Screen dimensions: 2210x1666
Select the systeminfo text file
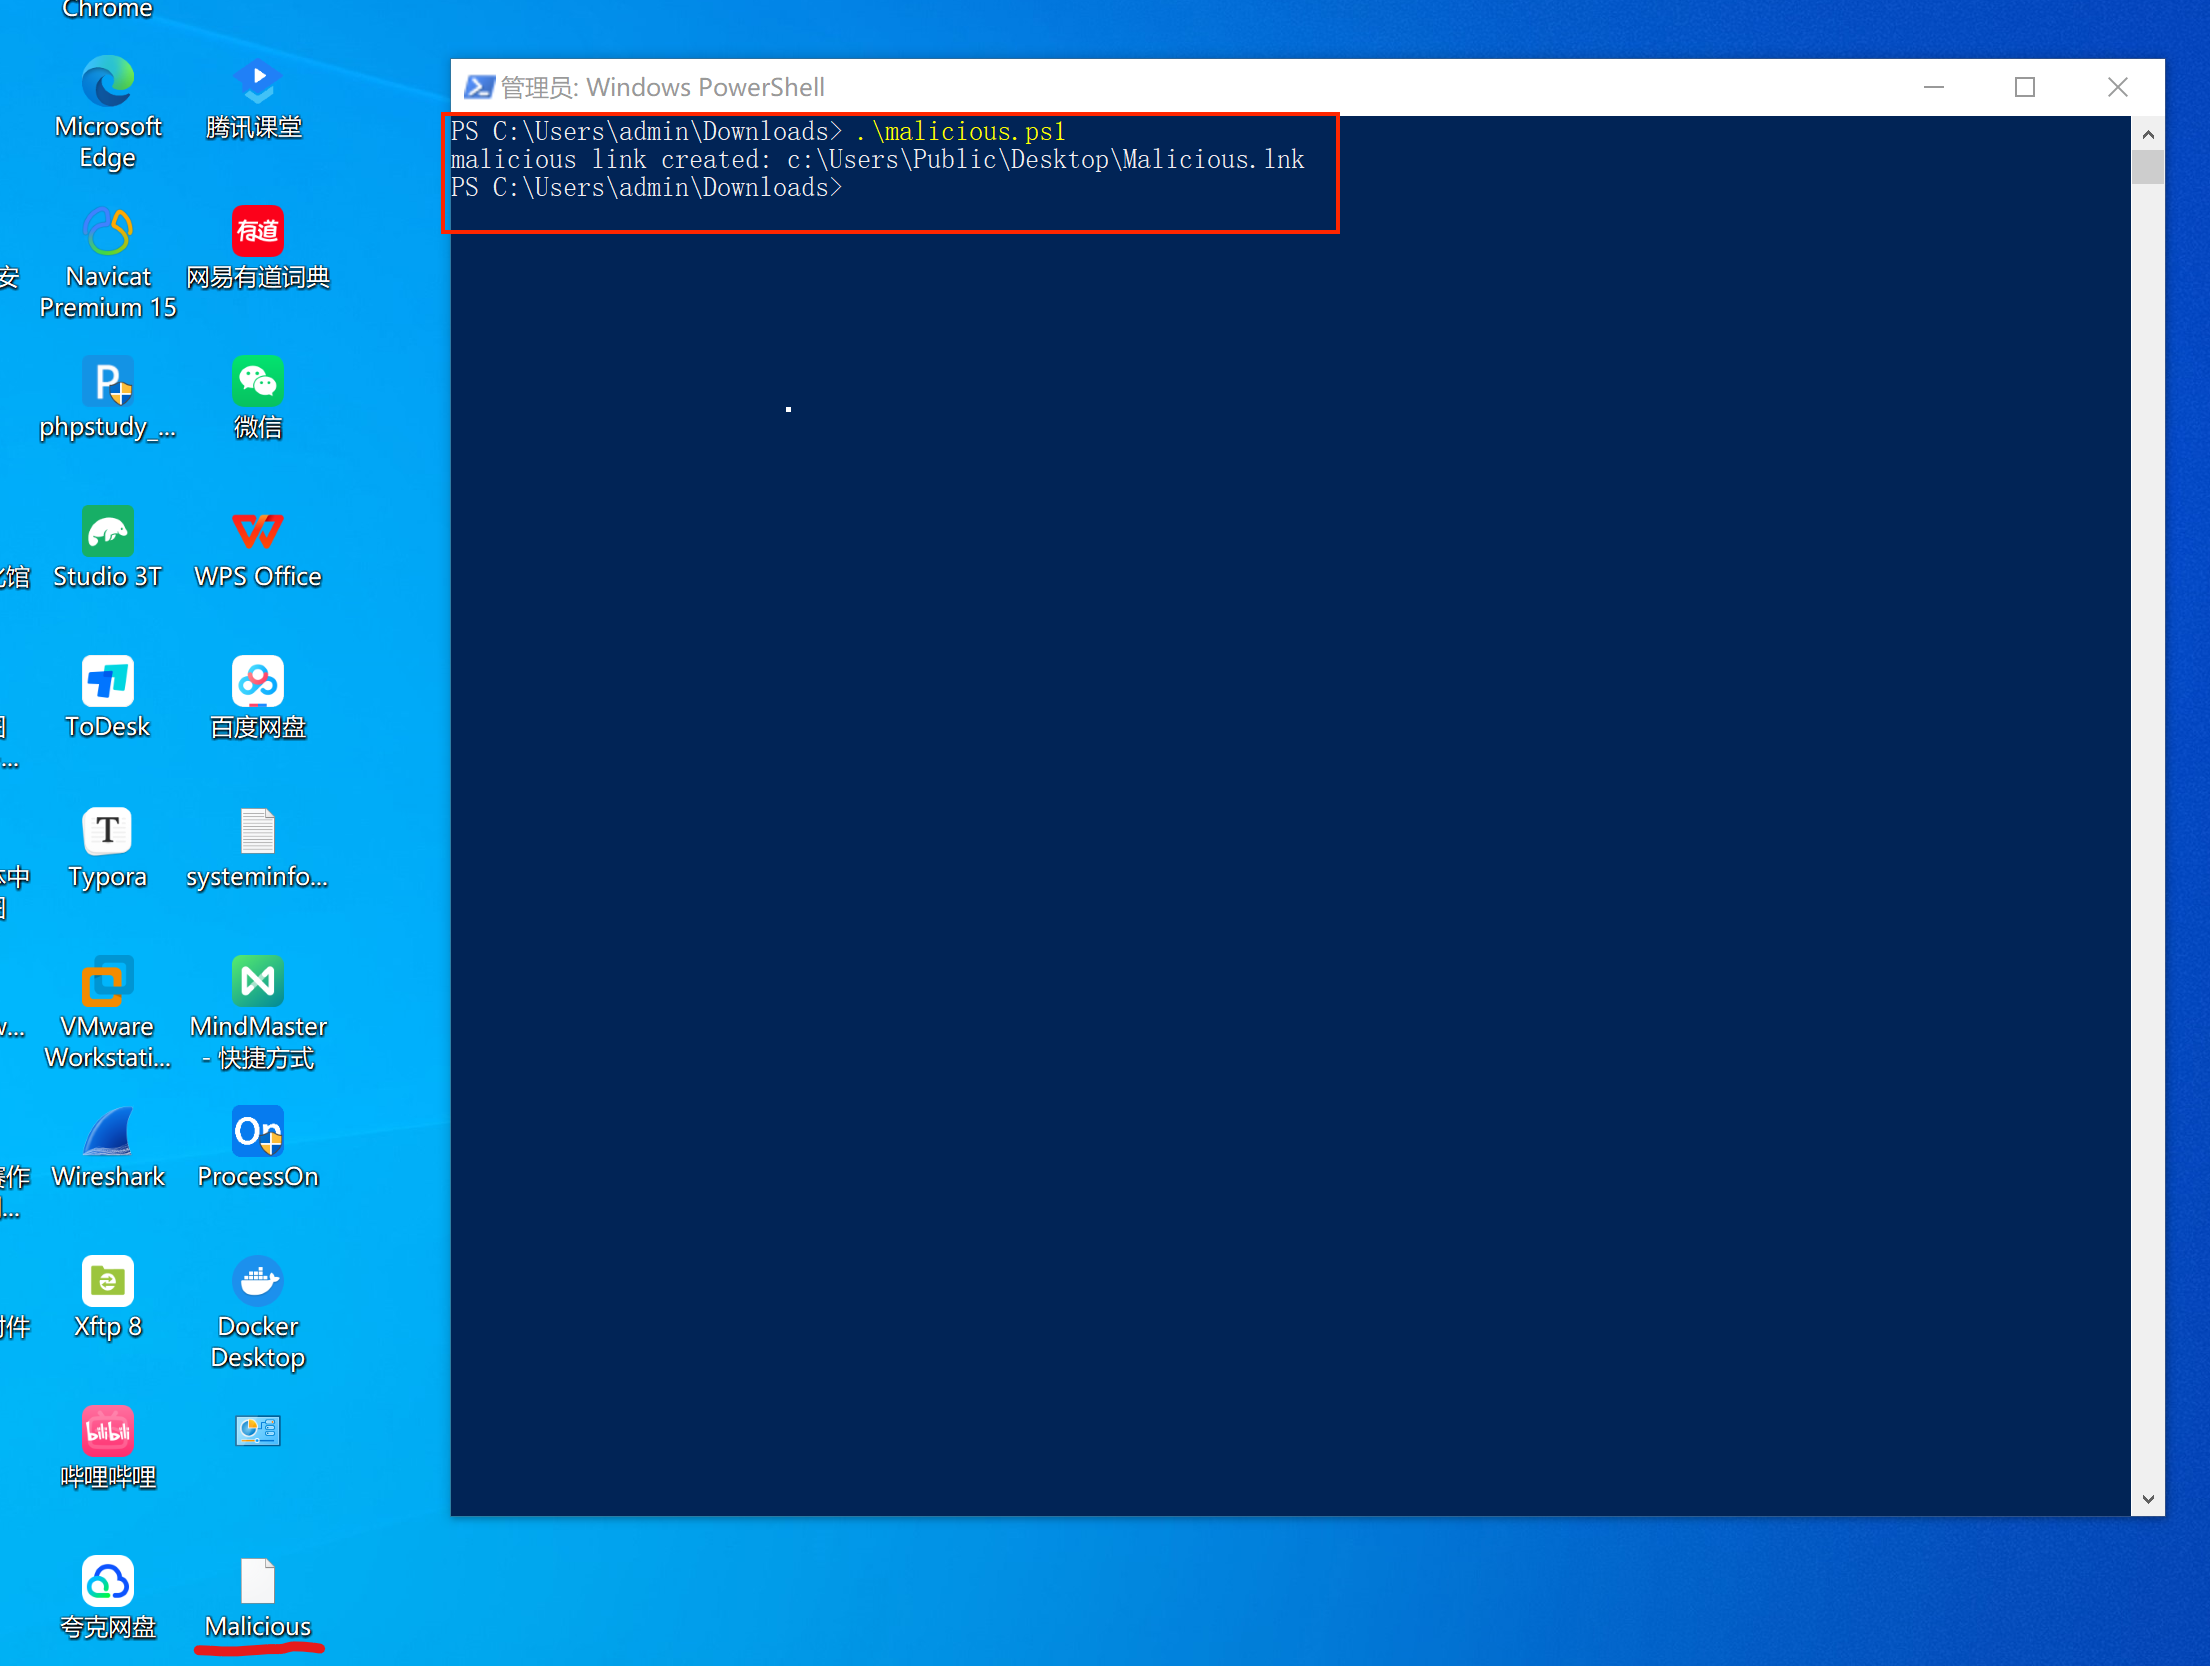(x=258, y=832)
